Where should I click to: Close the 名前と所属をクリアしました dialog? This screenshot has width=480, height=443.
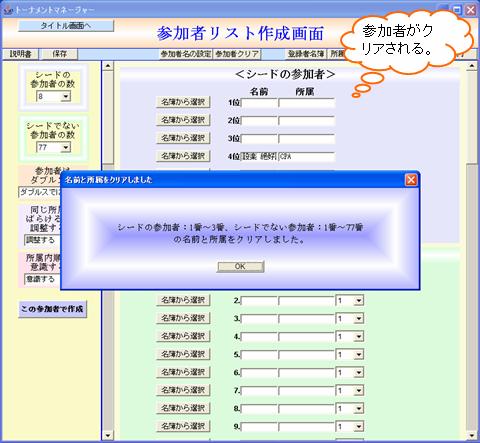tap(411, 180)
